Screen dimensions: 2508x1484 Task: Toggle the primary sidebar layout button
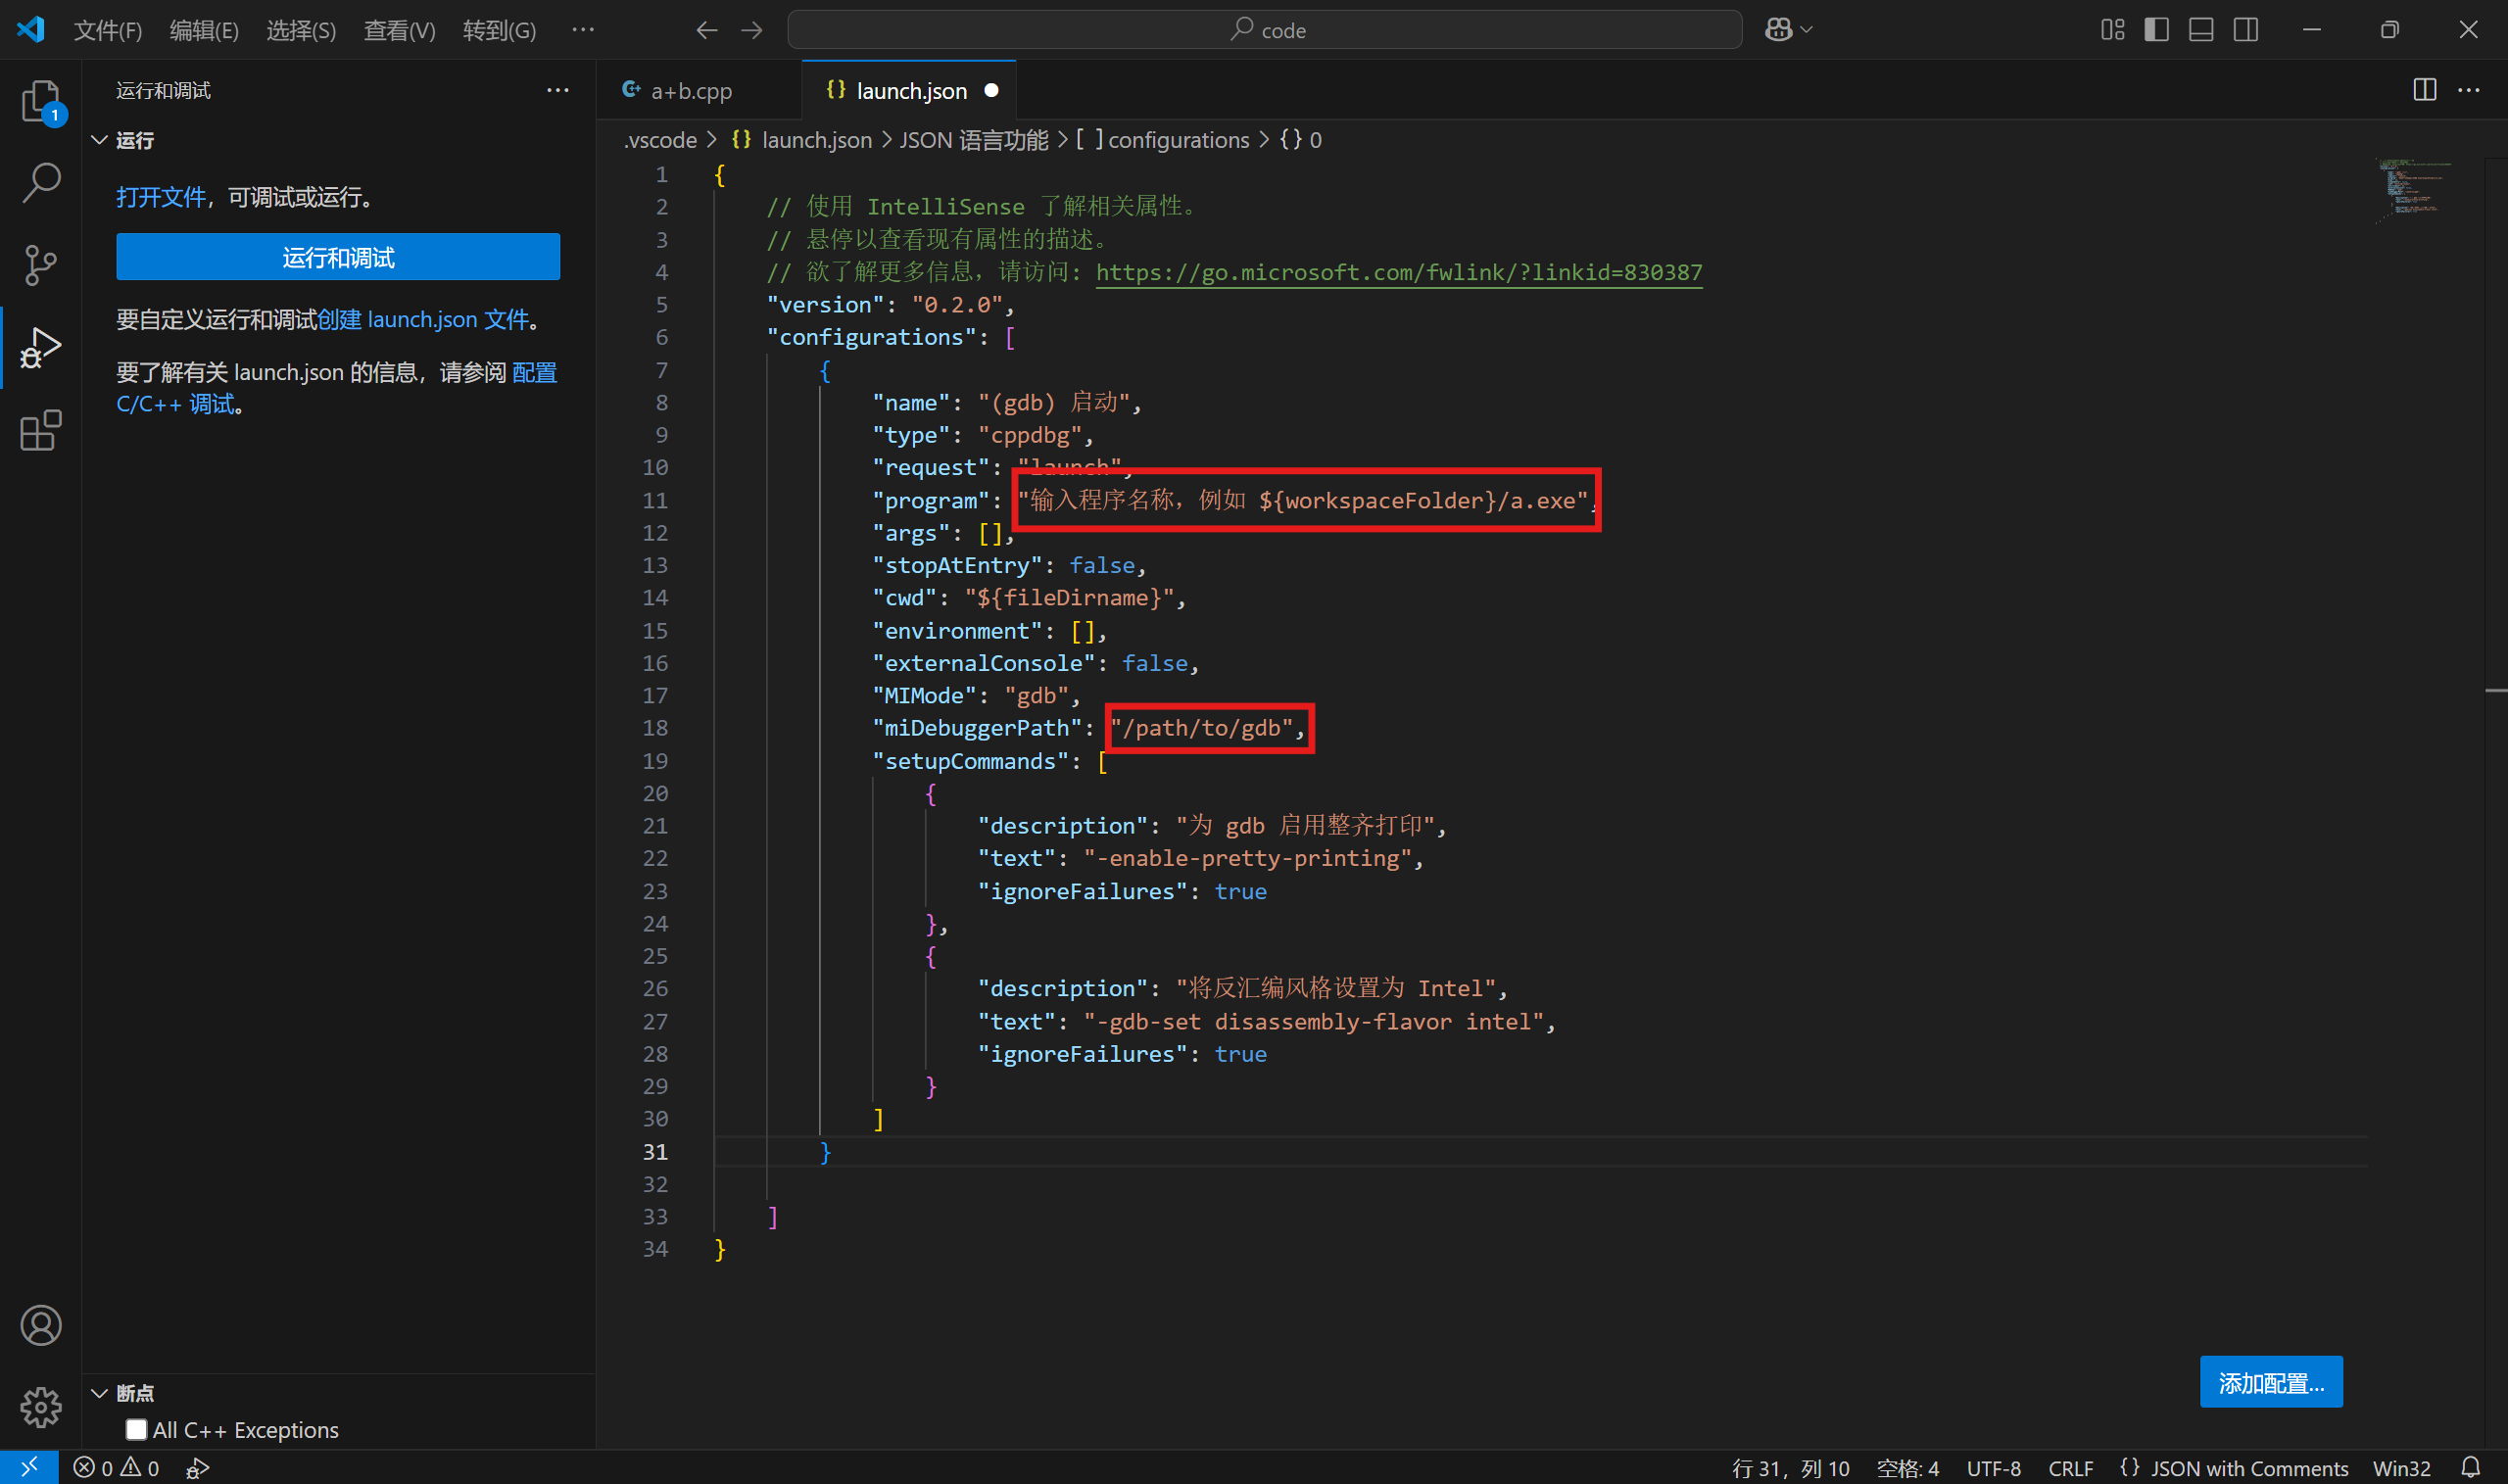[2156, 30]
